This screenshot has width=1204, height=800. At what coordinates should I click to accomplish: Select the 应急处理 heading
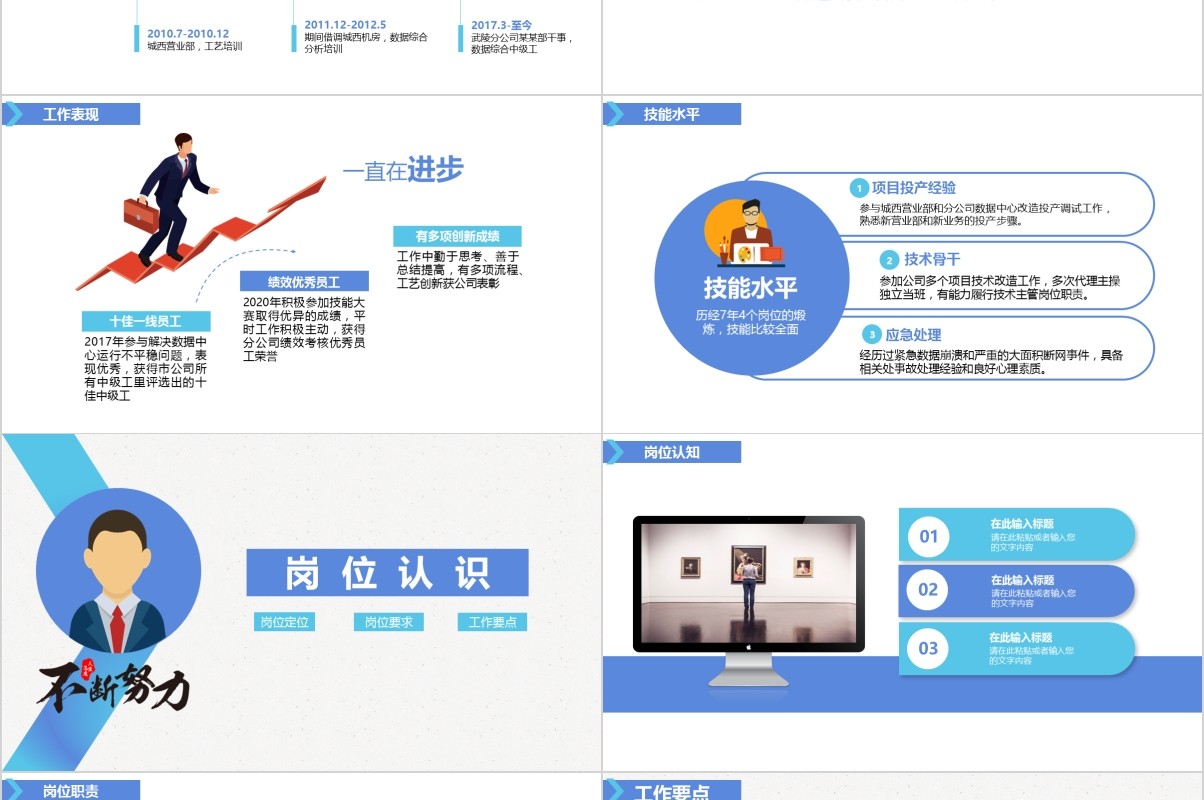tap(913, 335)
